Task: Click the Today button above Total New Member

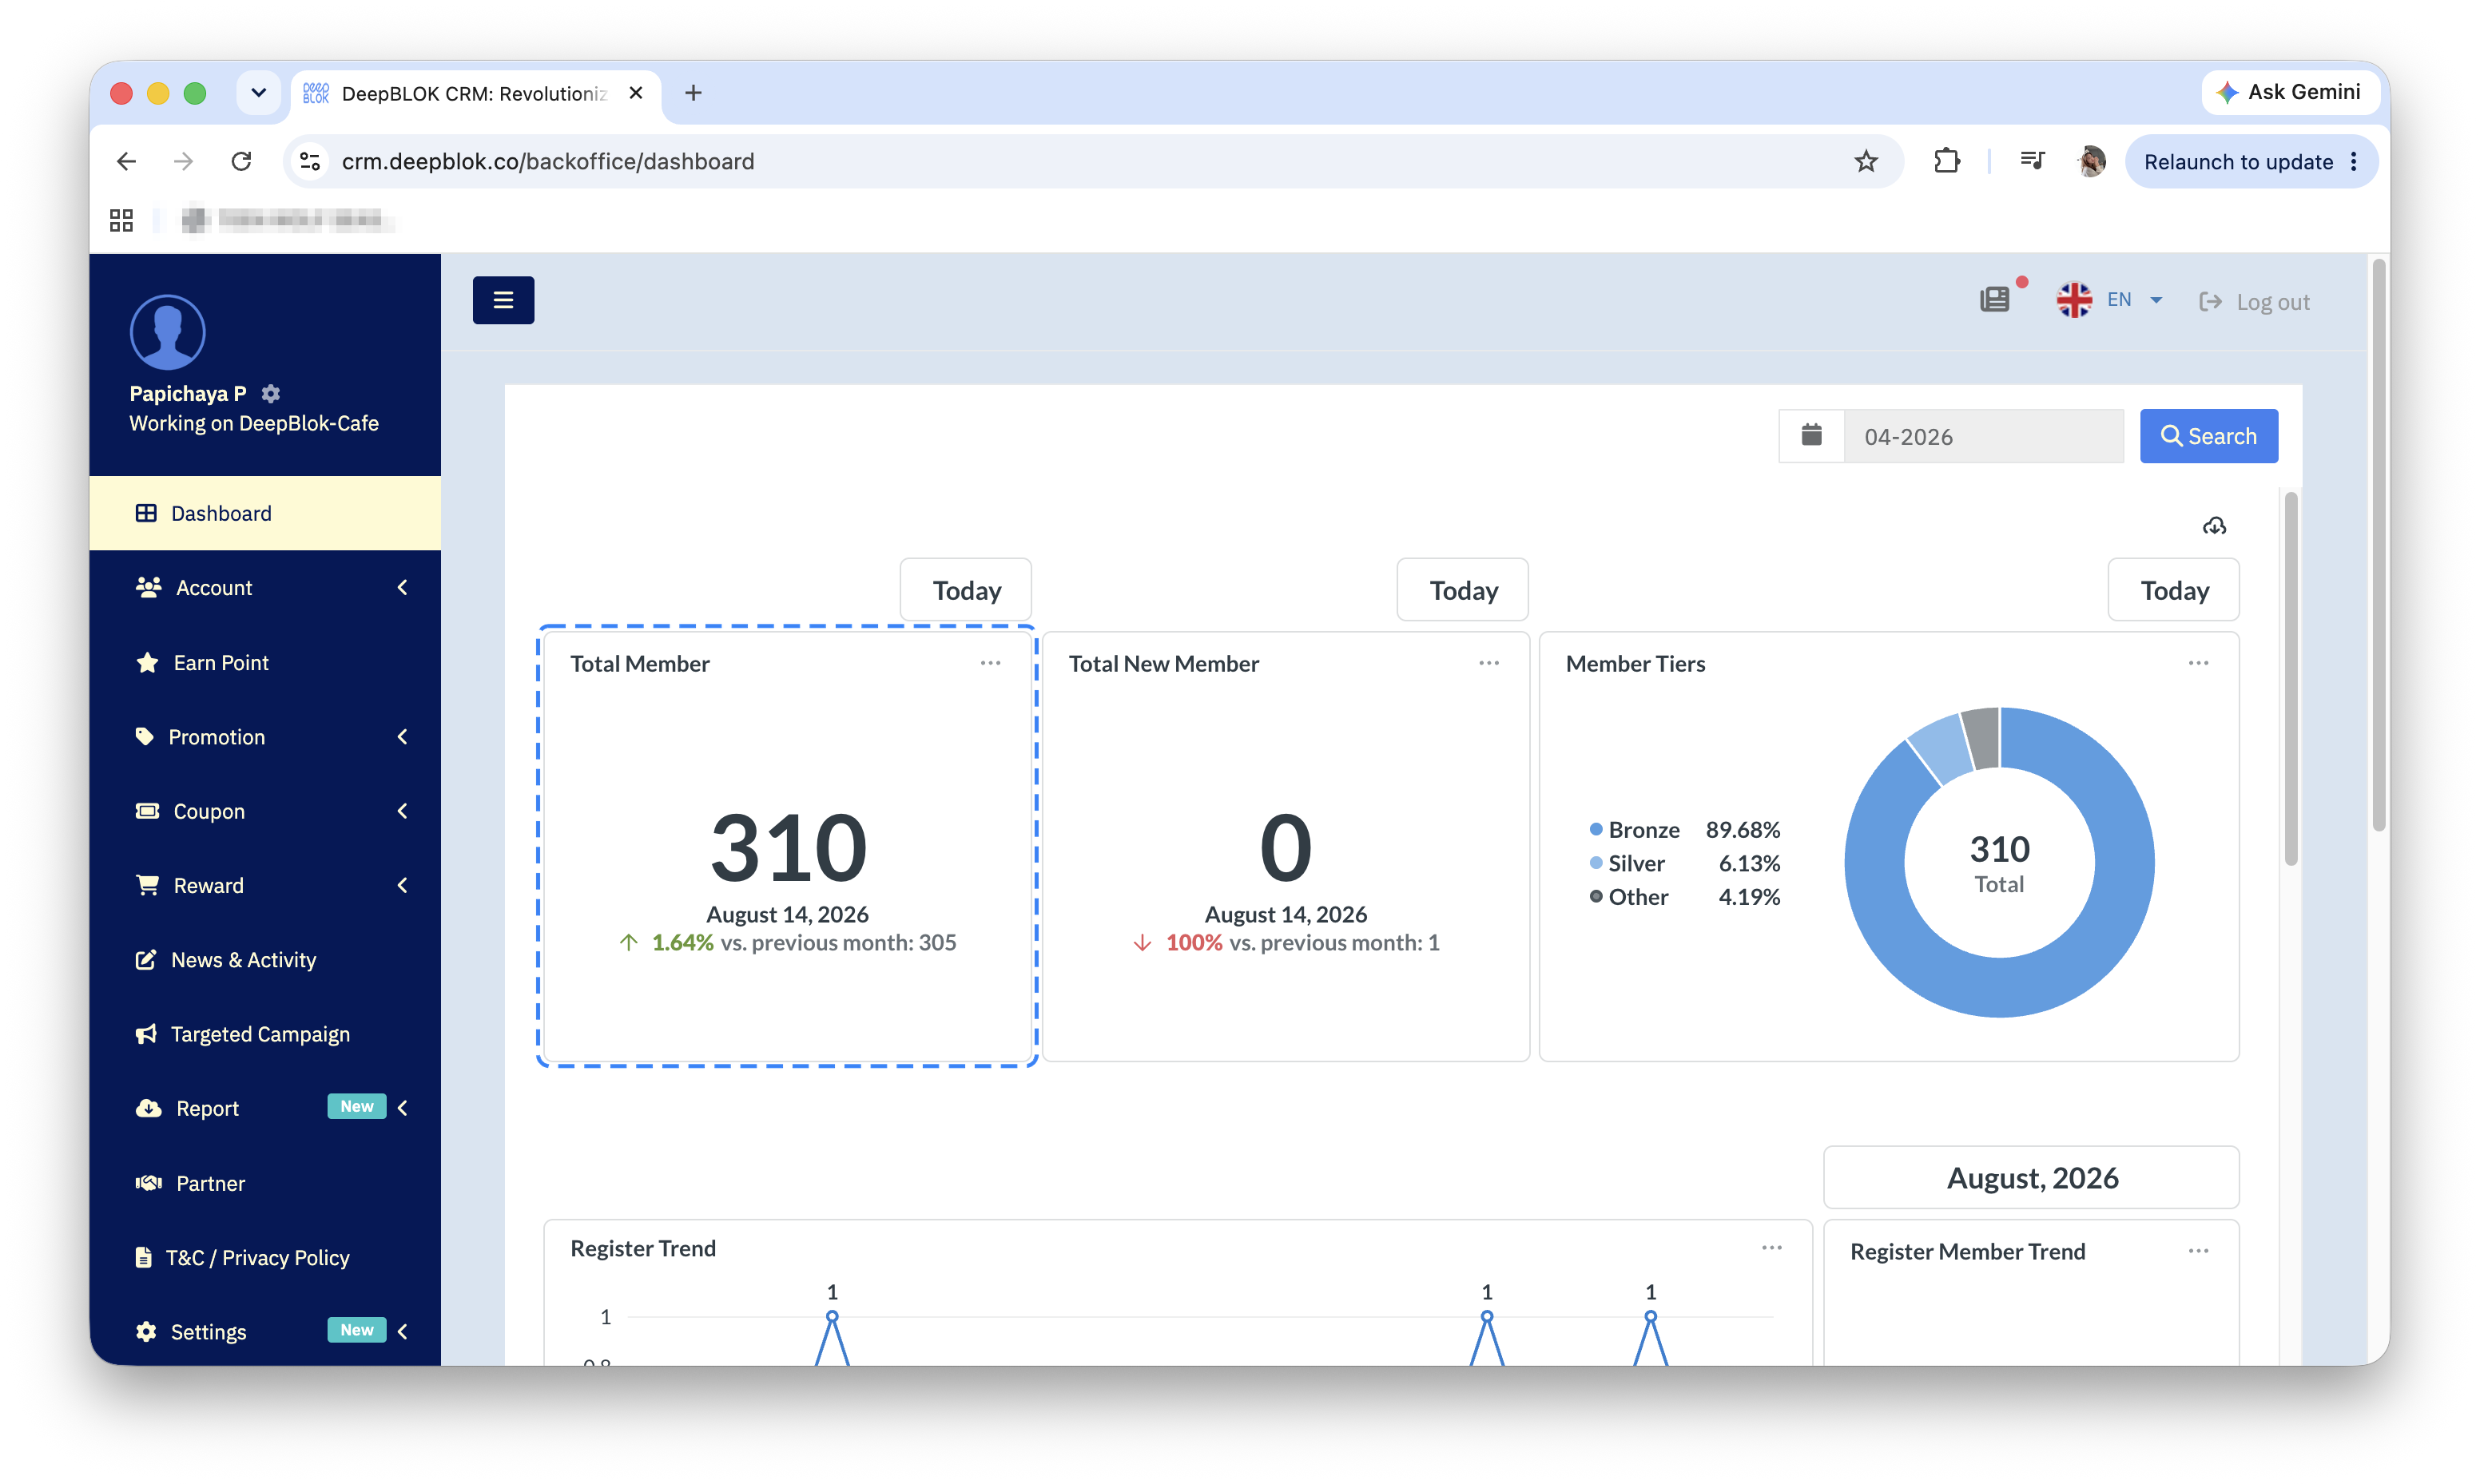Action: tap(1463, 590)
